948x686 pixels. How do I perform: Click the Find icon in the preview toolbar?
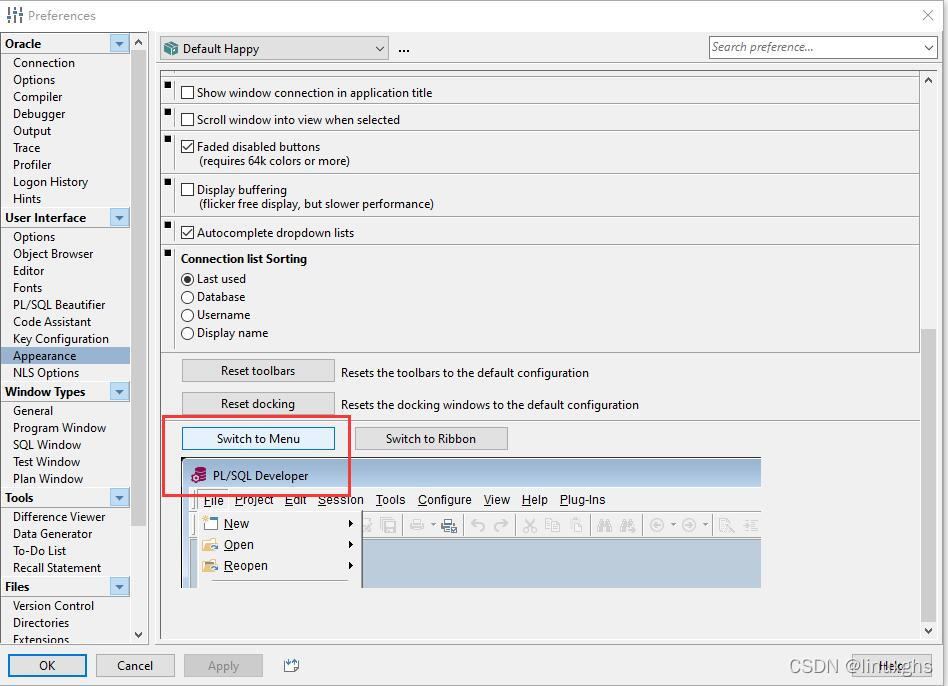[602, 525]
